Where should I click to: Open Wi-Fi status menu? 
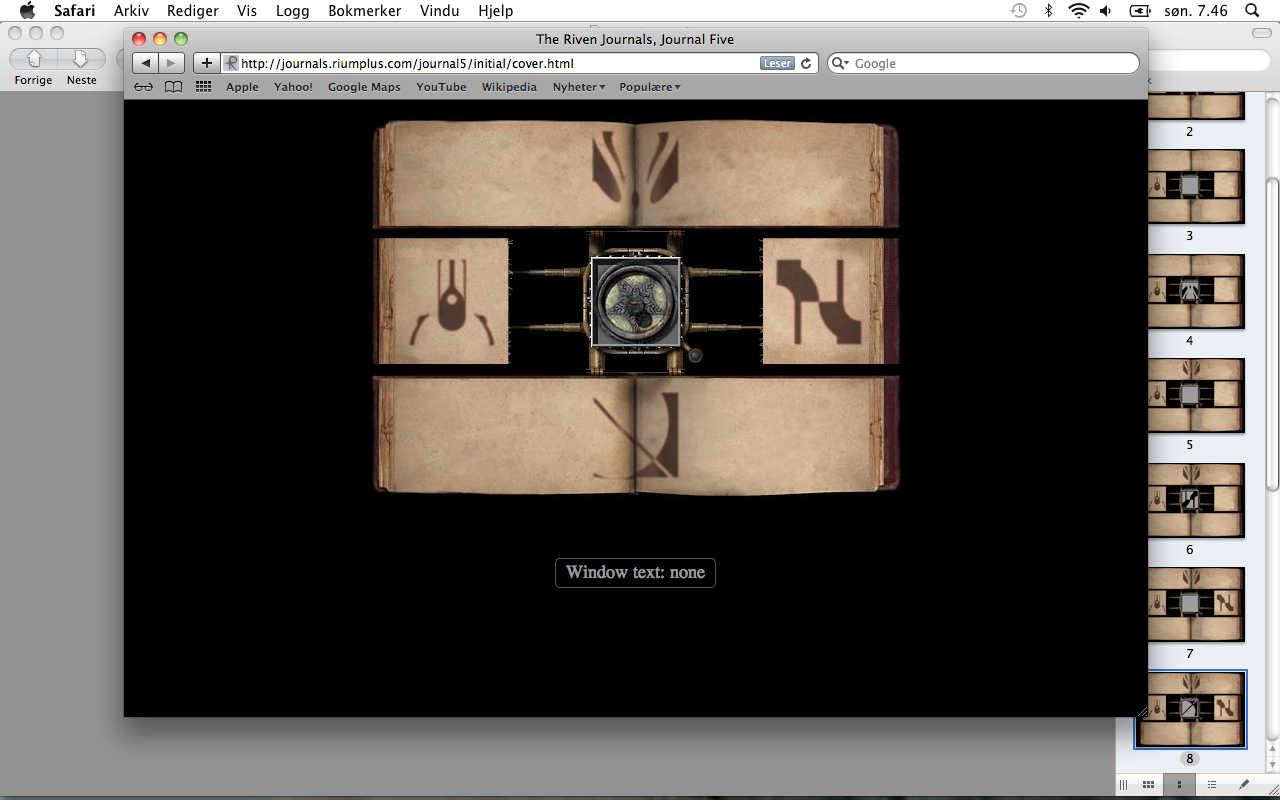pyautogui.click(x=1078, y=11)
